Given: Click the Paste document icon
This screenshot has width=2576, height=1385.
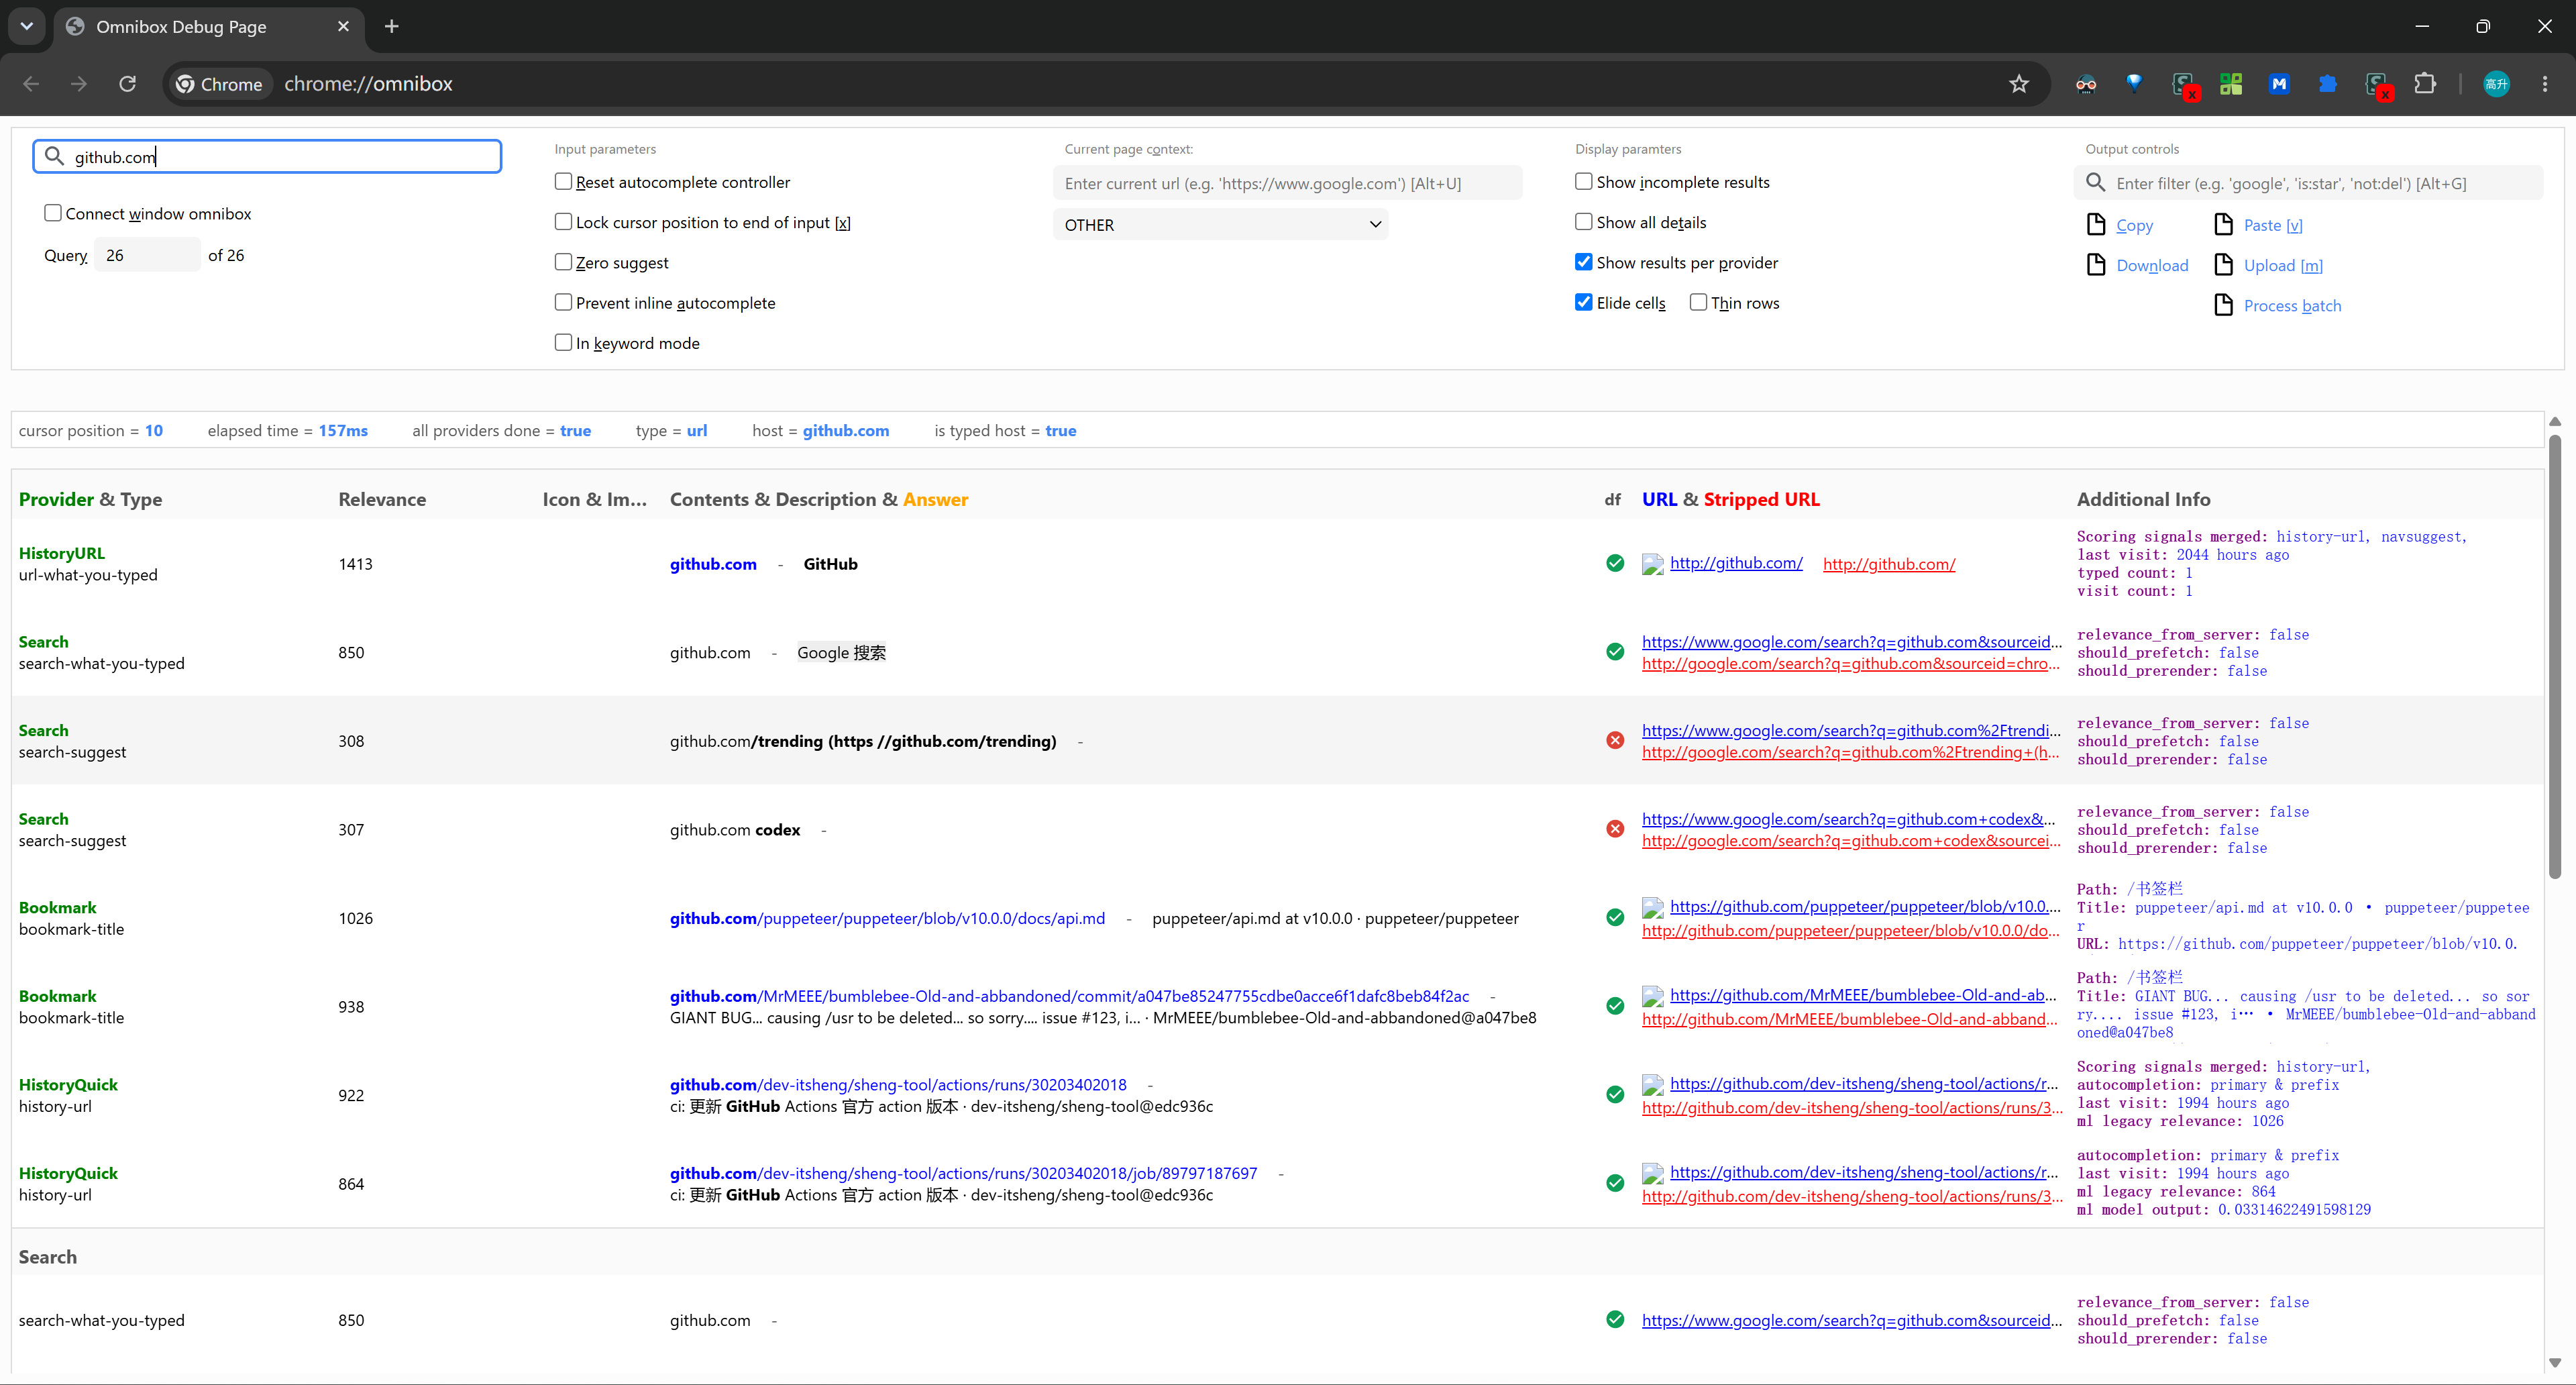Looking at the screenshot, I should coord(2224,224).
